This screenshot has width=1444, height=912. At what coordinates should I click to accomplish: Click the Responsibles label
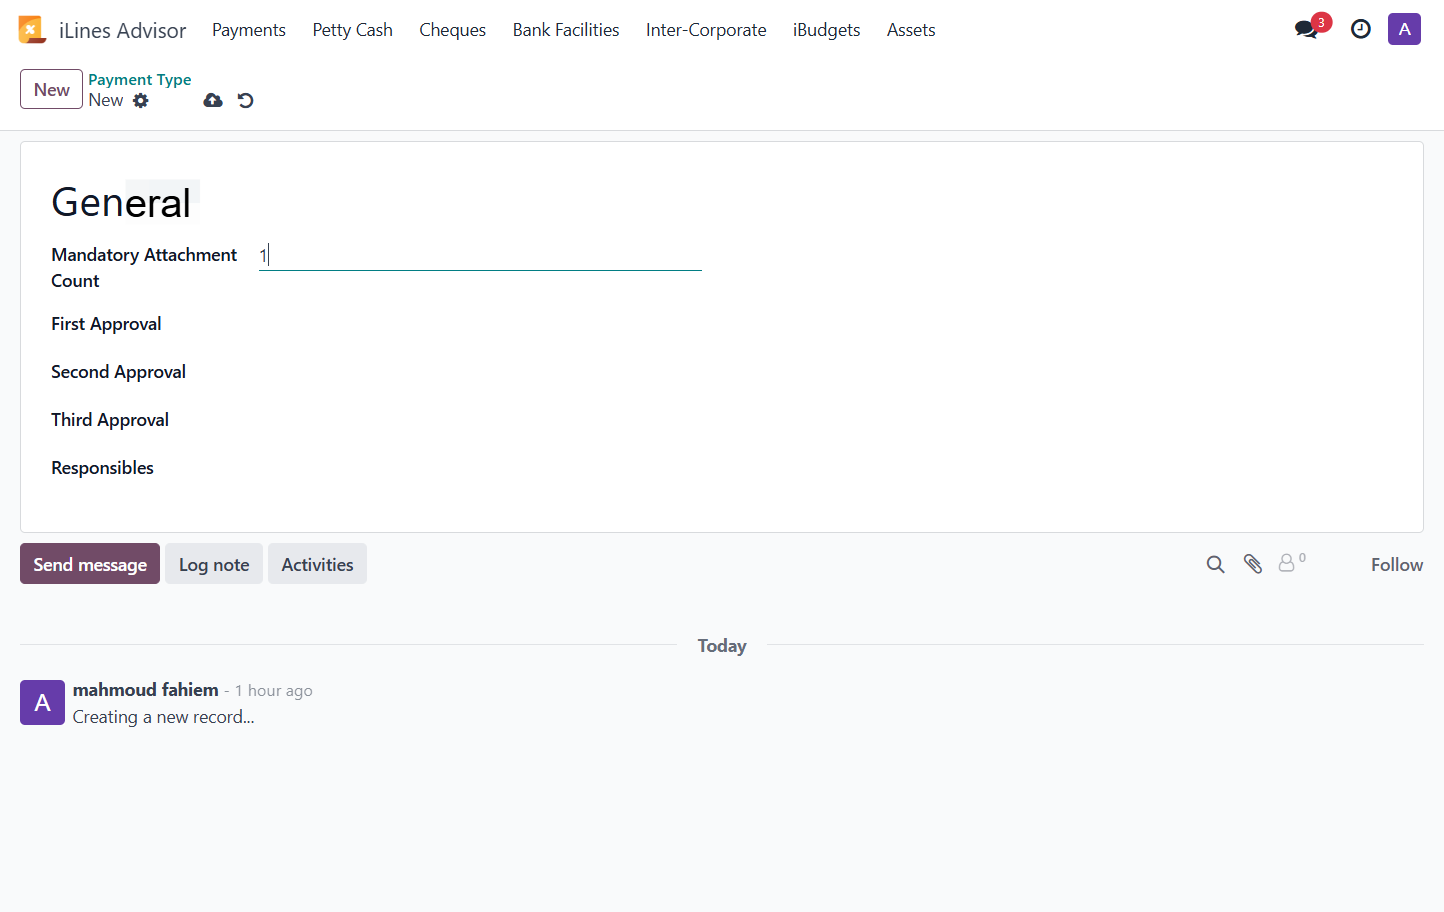click(102, 468)
